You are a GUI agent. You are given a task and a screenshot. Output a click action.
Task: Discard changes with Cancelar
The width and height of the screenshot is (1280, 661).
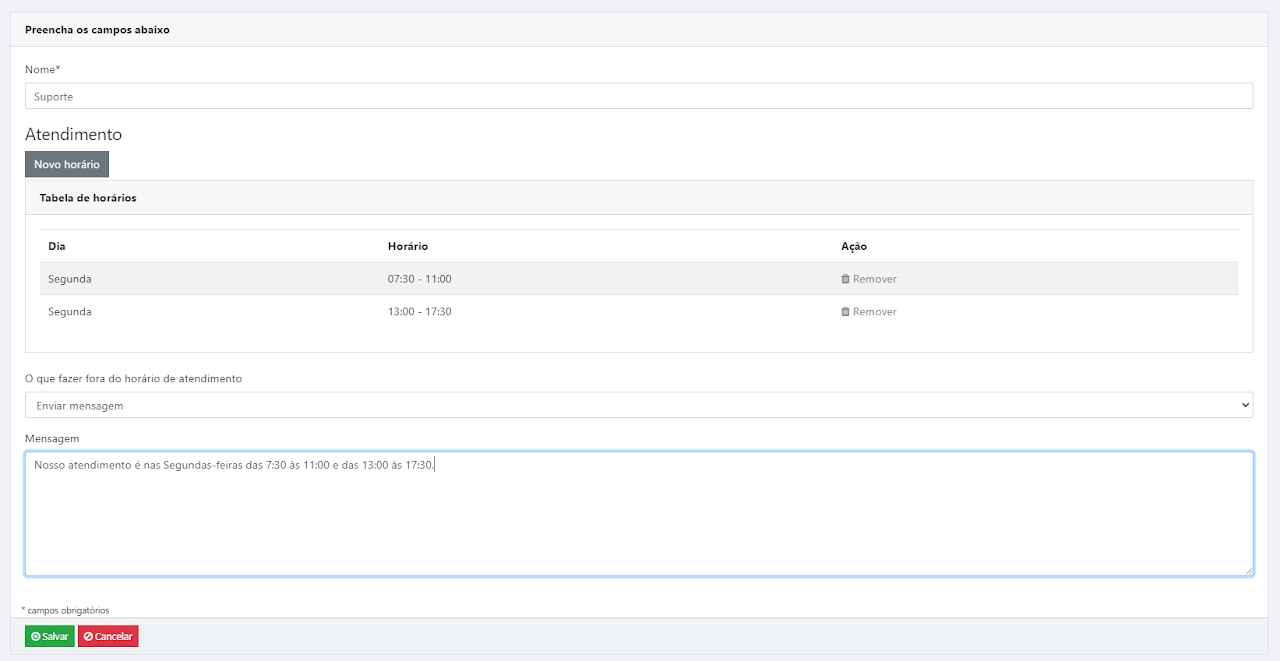pos(108,637)
